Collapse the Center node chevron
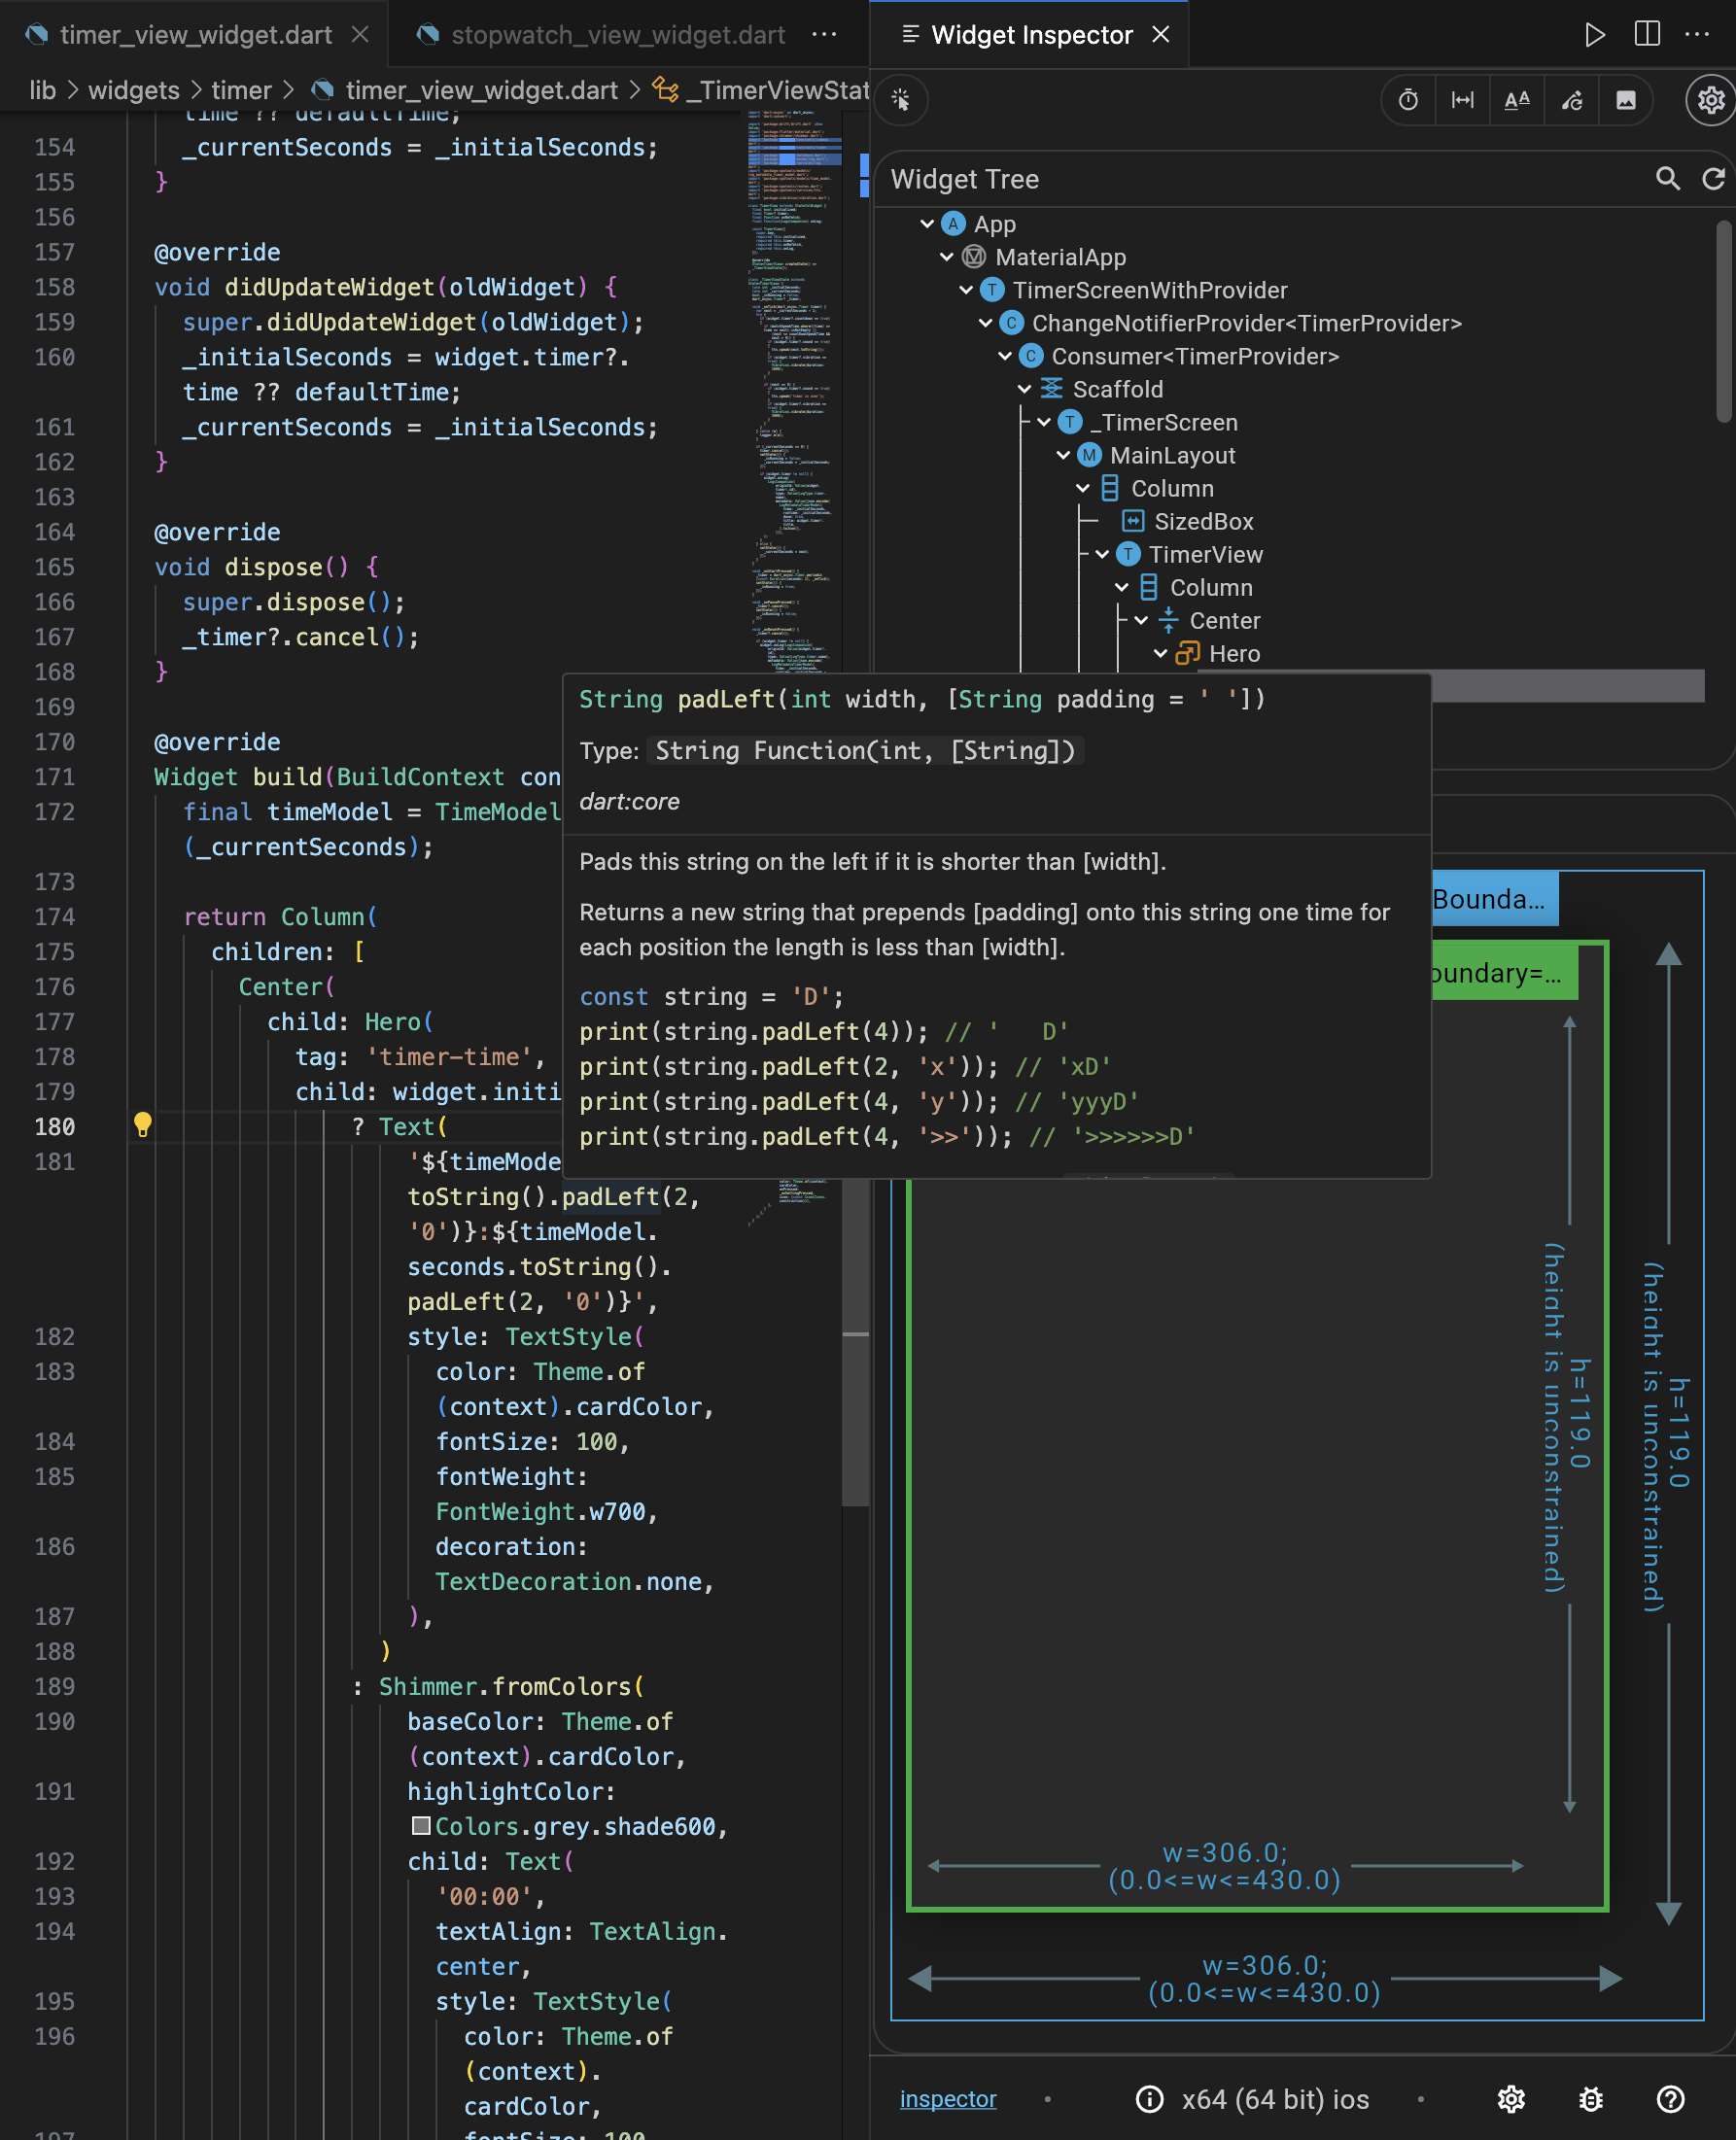1736x2140 pixels. pos(1142,620)
